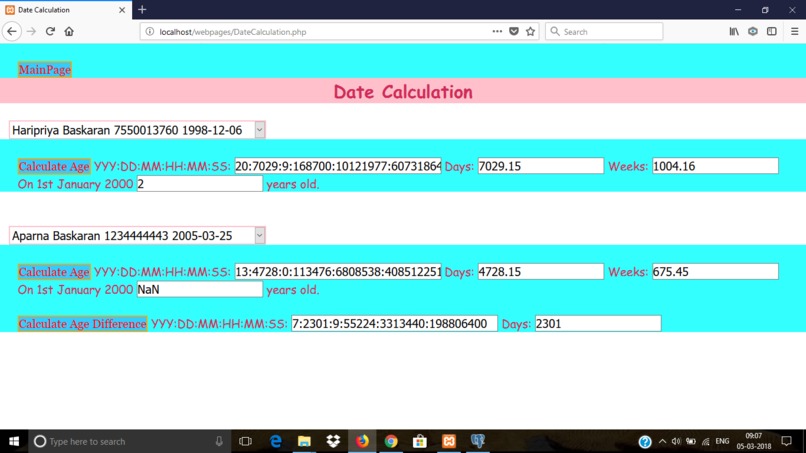Click the field showing NaN
Image resolution: width=806 pixels, height=453 pixels.
[199, 289]
